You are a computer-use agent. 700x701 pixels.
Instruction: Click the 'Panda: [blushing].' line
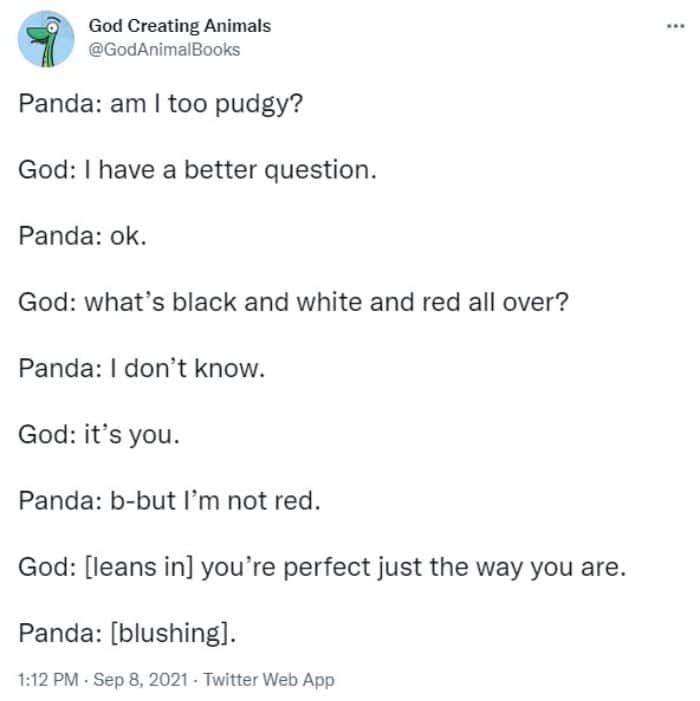[129, 633]
